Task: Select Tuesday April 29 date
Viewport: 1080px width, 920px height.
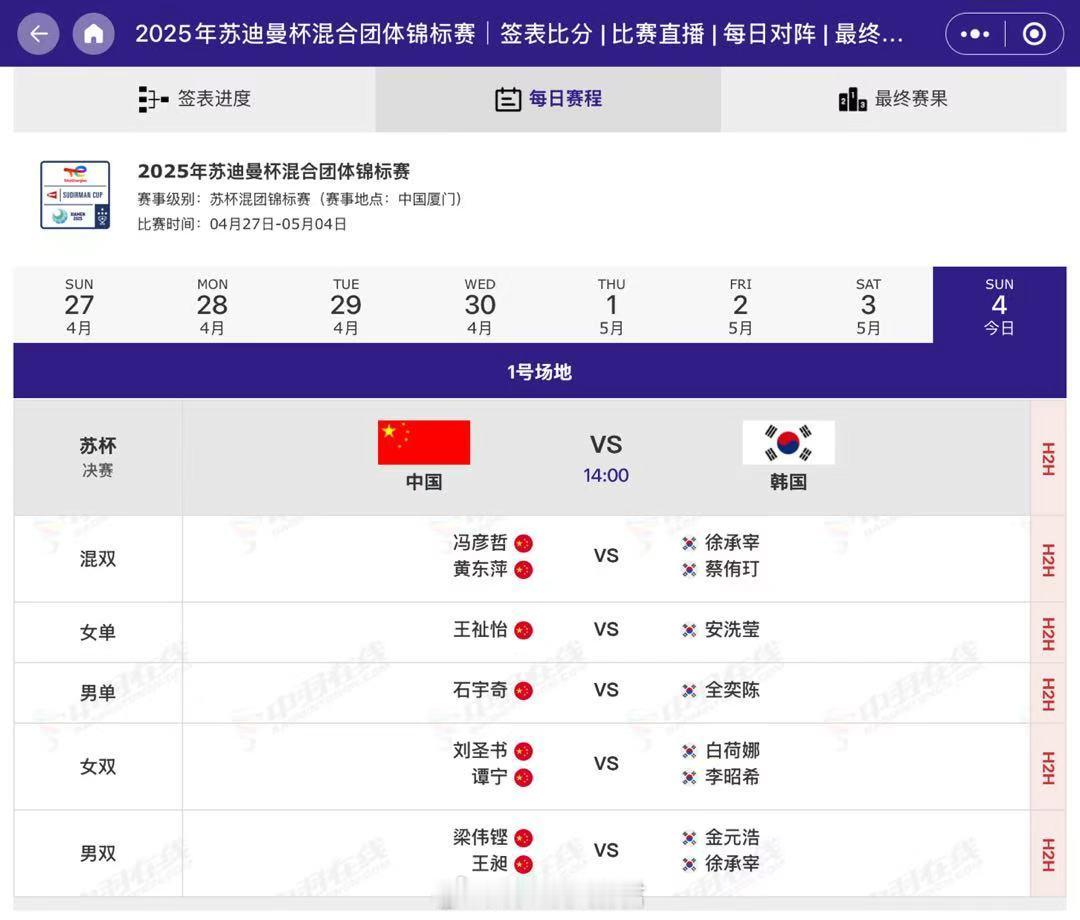Action: 346,305
